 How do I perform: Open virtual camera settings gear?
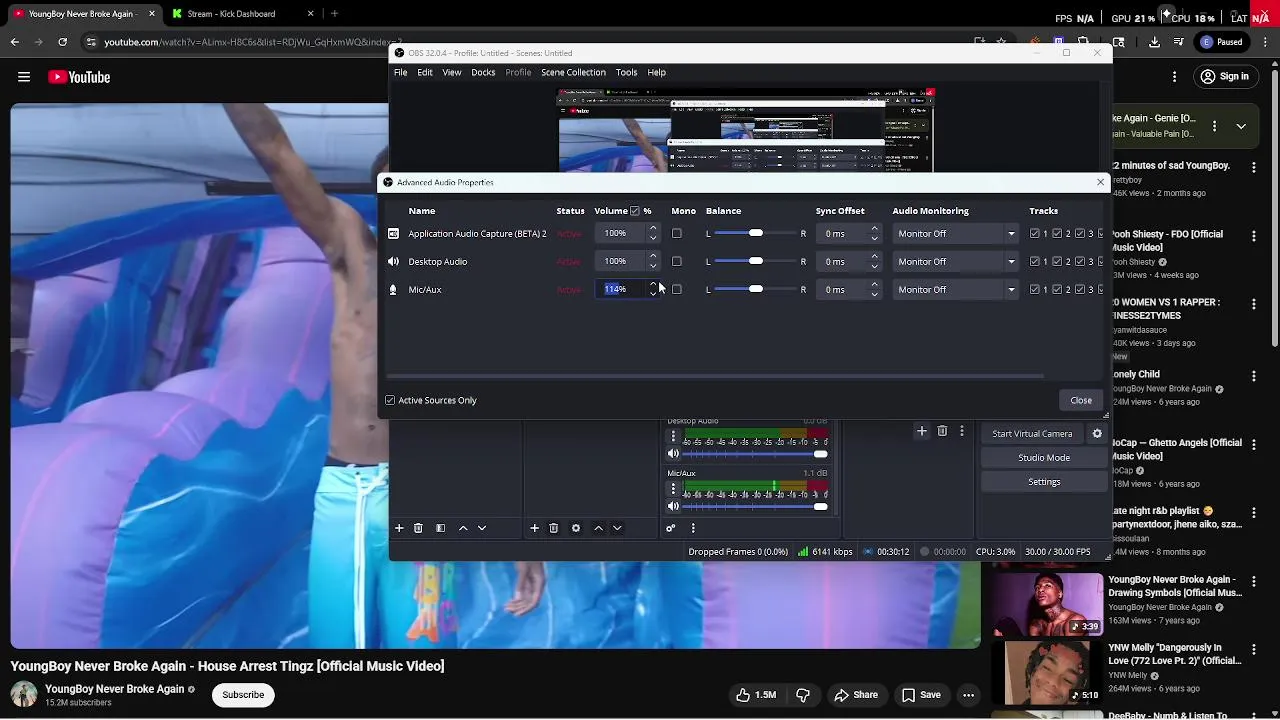tap(1097, 434)
